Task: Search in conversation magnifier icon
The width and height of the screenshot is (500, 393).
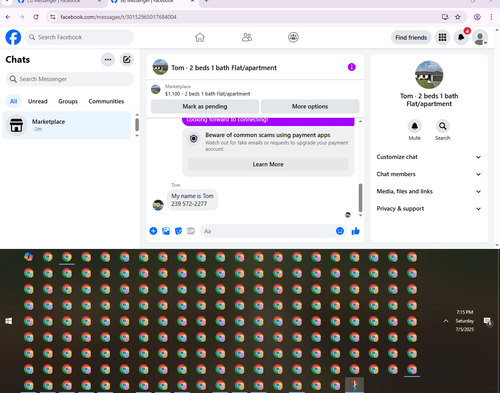Action: tap(443, 126)
